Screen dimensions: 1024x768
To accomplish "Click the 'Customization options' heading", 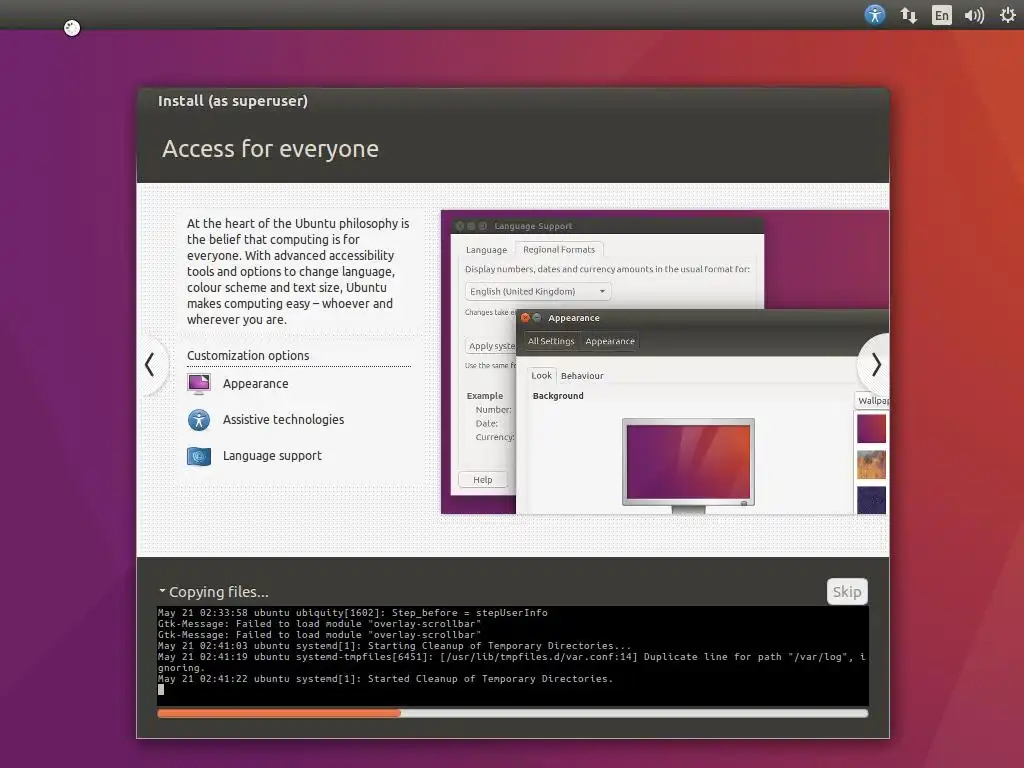I will coord(248,355).
